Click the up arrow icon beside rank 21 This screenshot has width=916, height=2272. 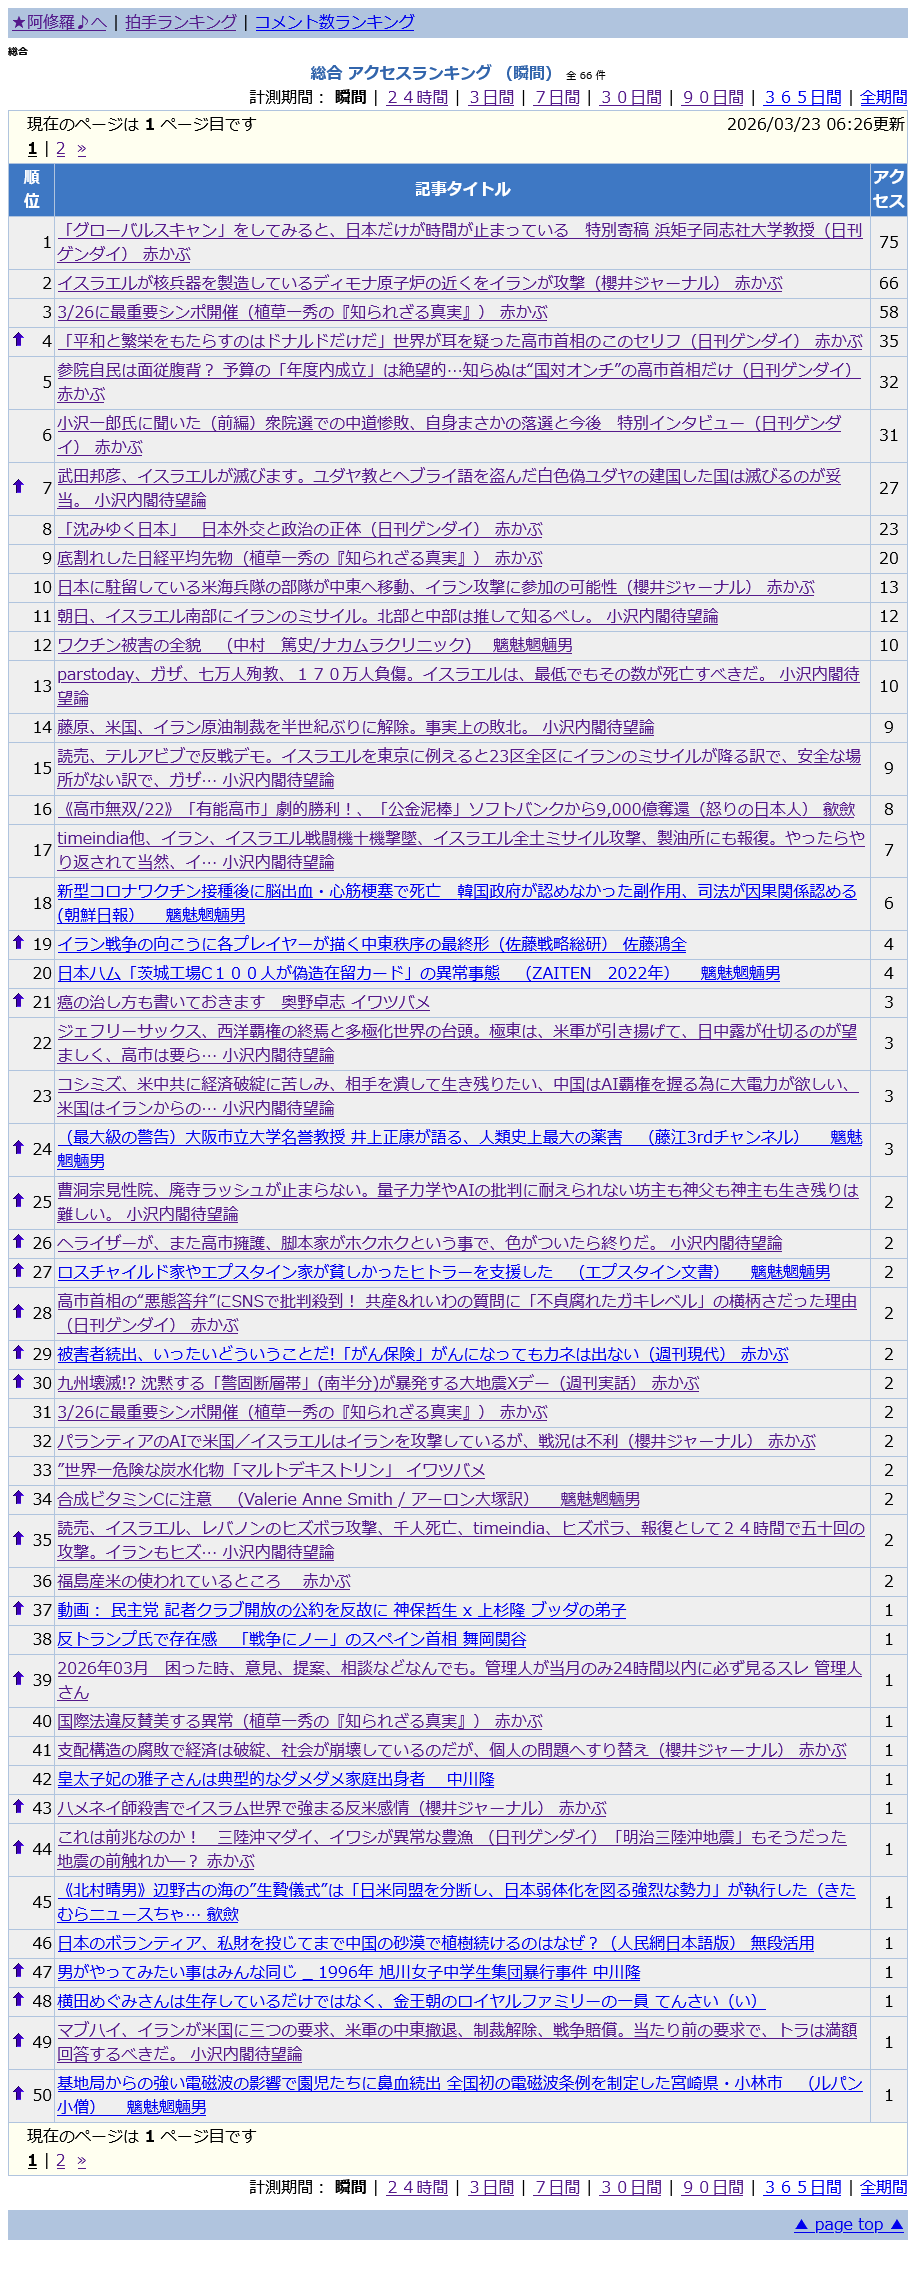tap(18, 1000)
